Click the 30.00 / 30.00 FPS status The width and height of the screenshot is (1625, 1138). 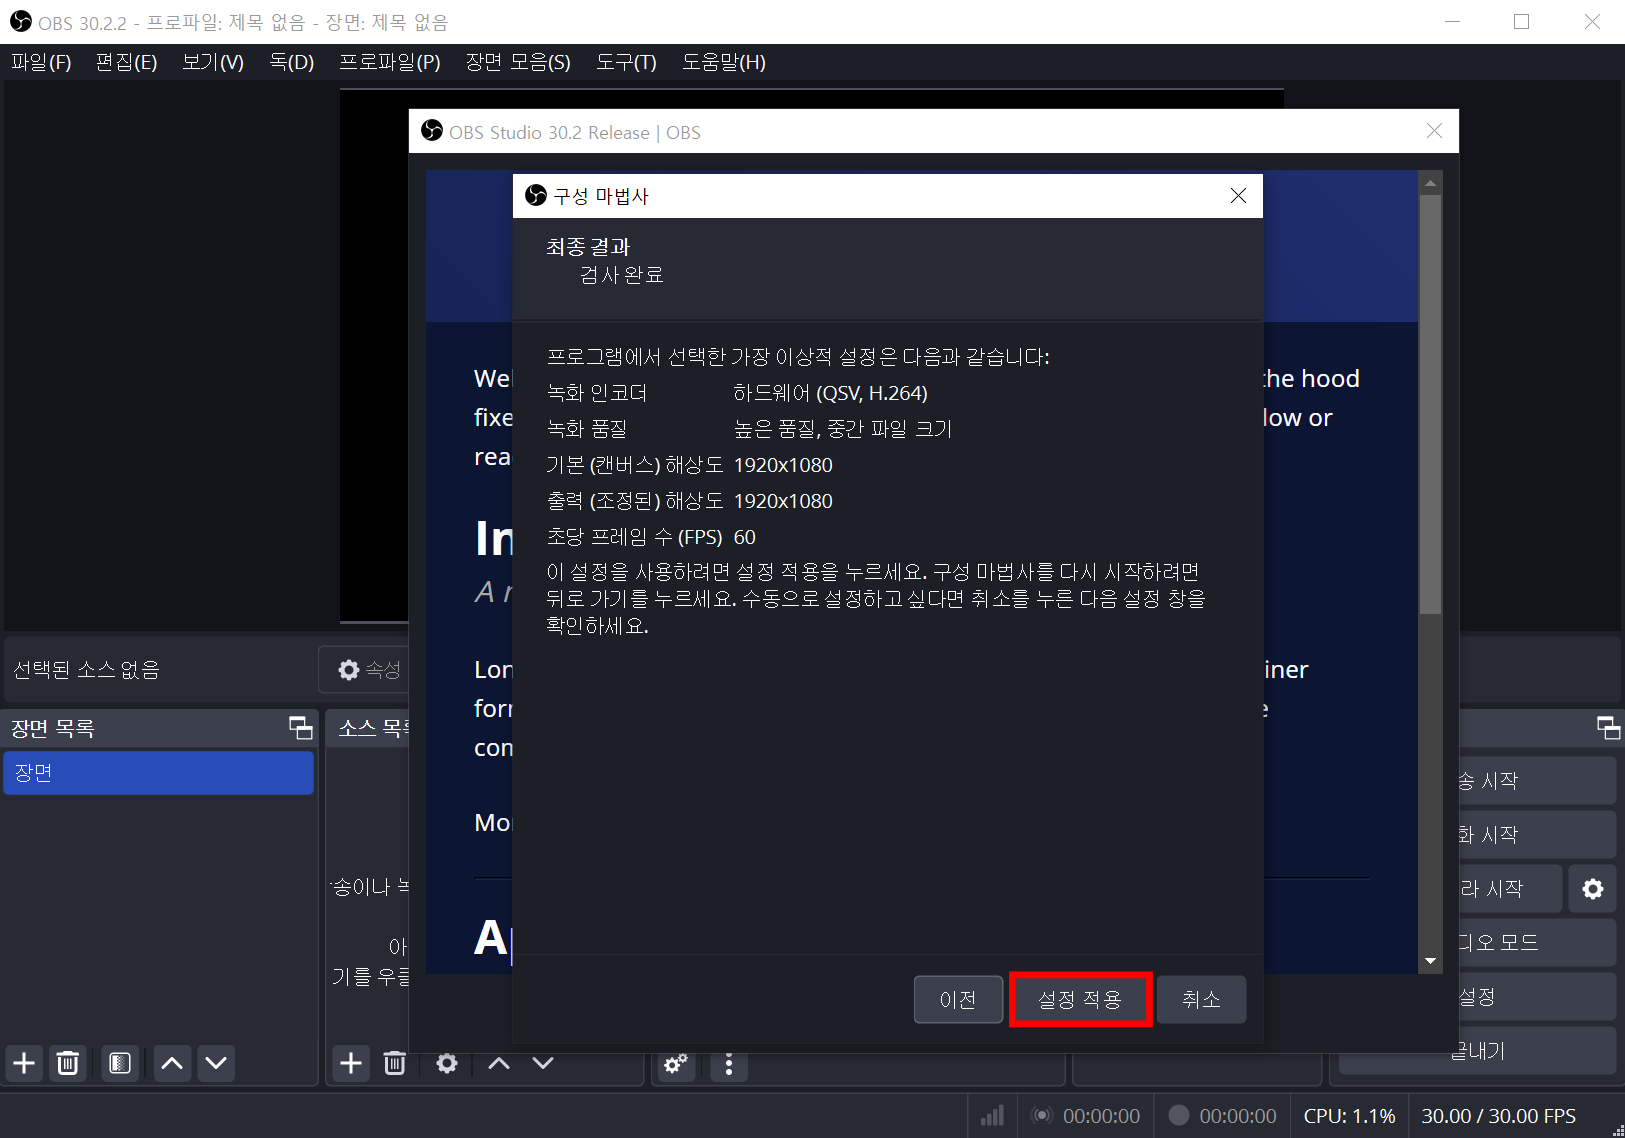tap(1498, 1116)
